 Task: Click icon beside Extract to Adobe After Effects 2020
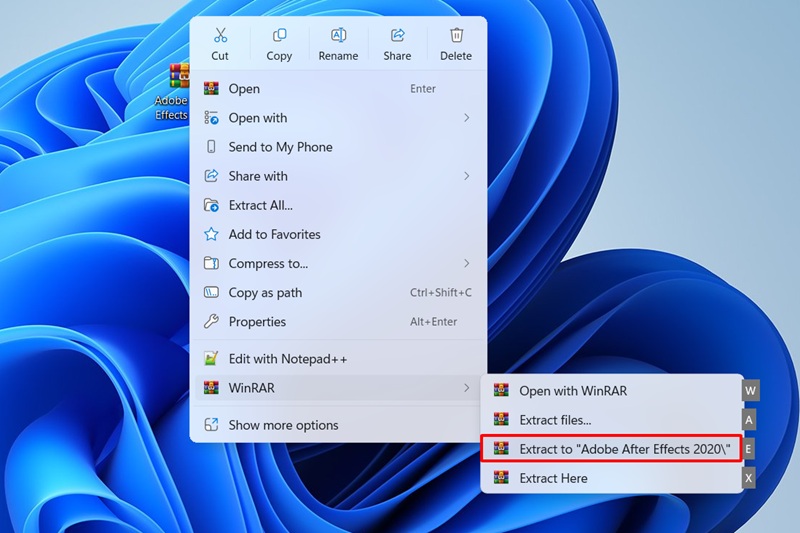(x=501, y=449)
